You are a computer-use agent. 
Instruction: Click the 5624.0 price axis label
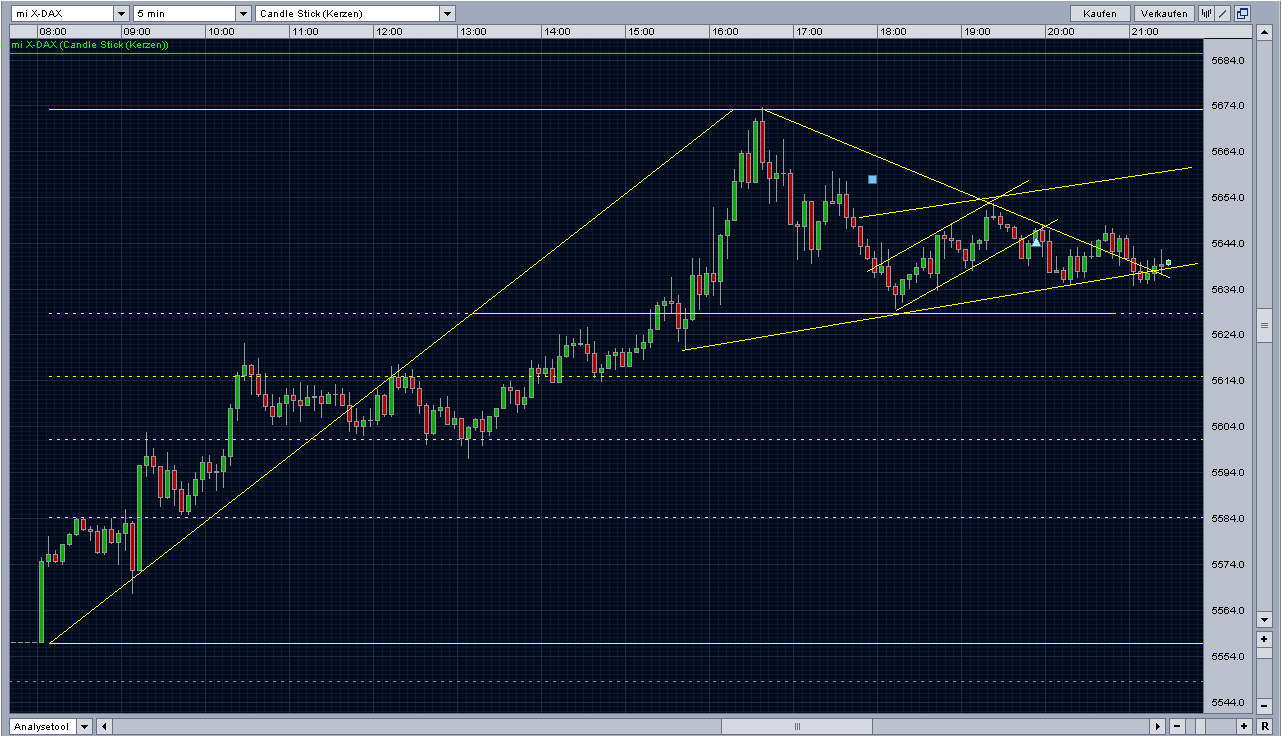click(1226, 335)
